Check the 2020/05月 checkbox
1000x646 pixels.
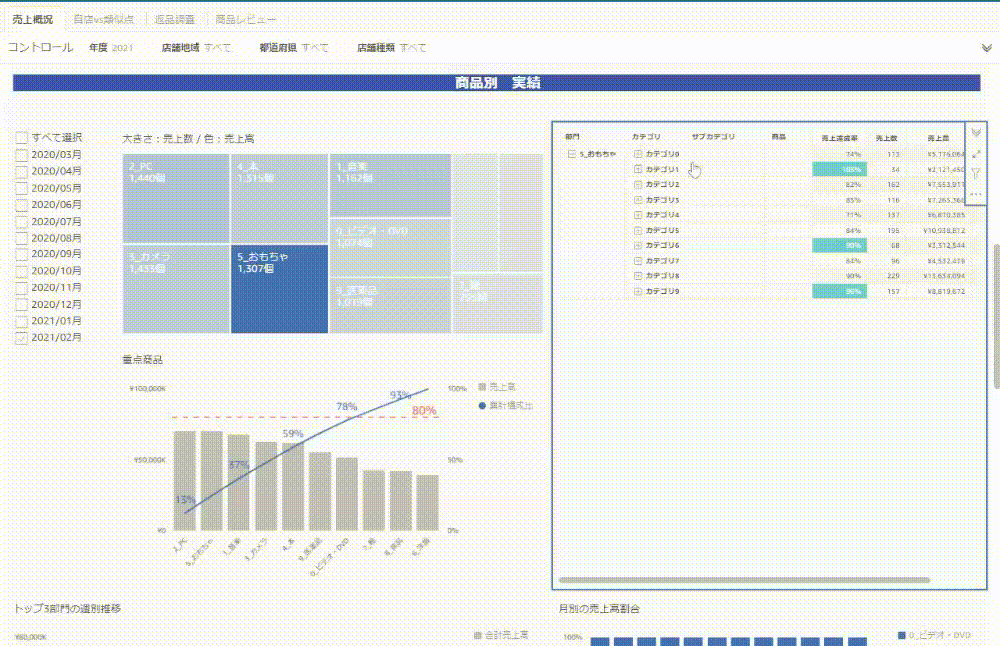[x=22, y=188]
